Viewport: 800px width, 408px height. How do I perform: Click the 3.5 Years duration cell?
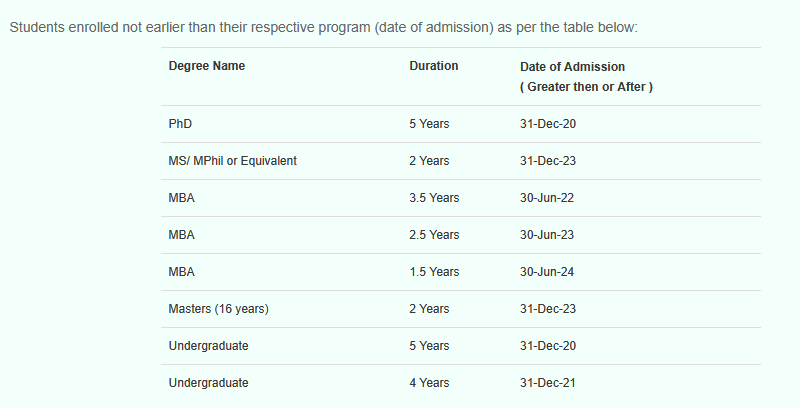[434, 198]
